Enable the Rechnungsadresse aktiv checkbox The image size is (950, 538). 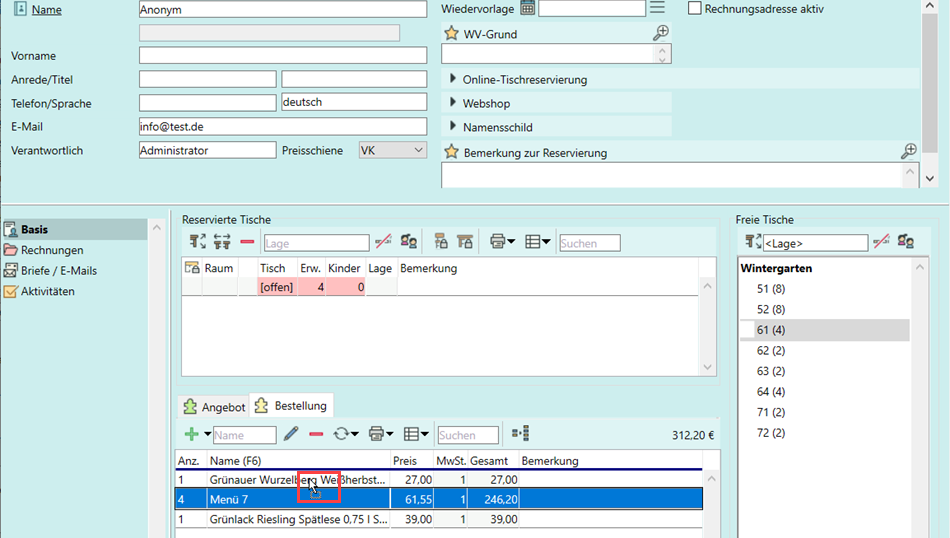(x=695, y=9)
